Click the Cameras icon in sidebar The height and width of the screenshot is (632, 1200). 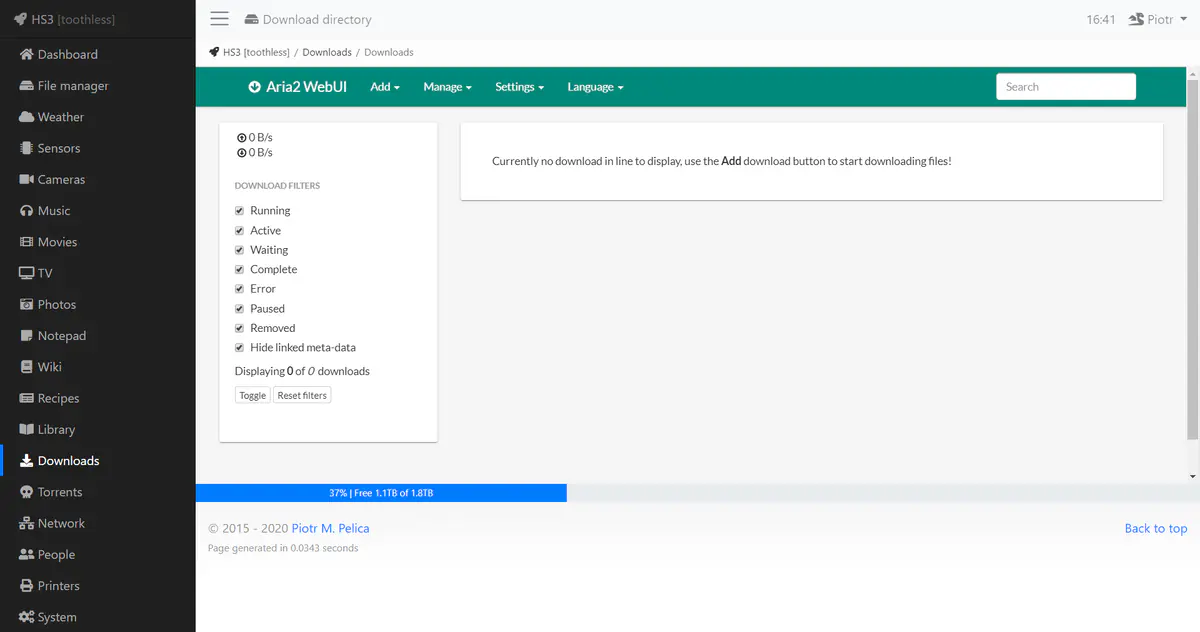point(27,180)
